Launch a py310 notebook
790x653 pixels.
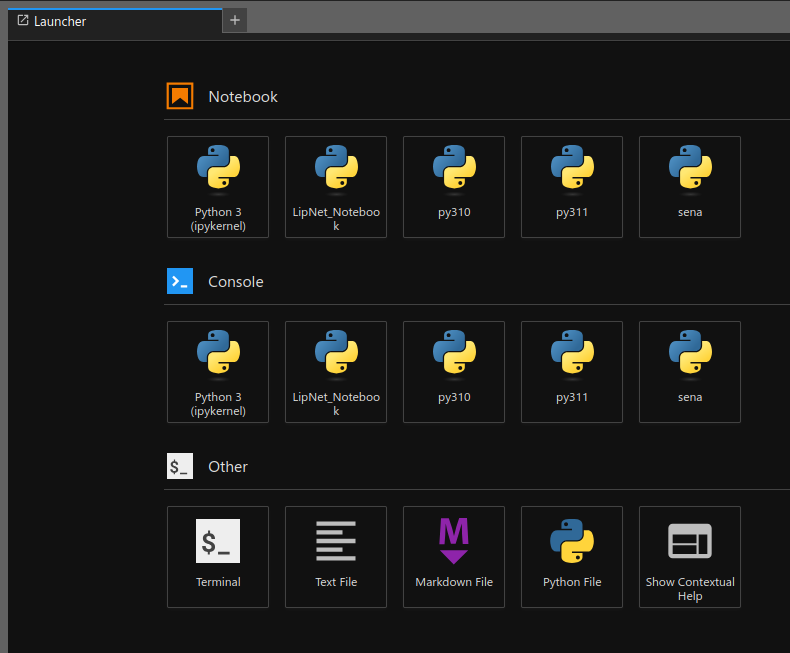pyautogui.click(x=454, y=187)
